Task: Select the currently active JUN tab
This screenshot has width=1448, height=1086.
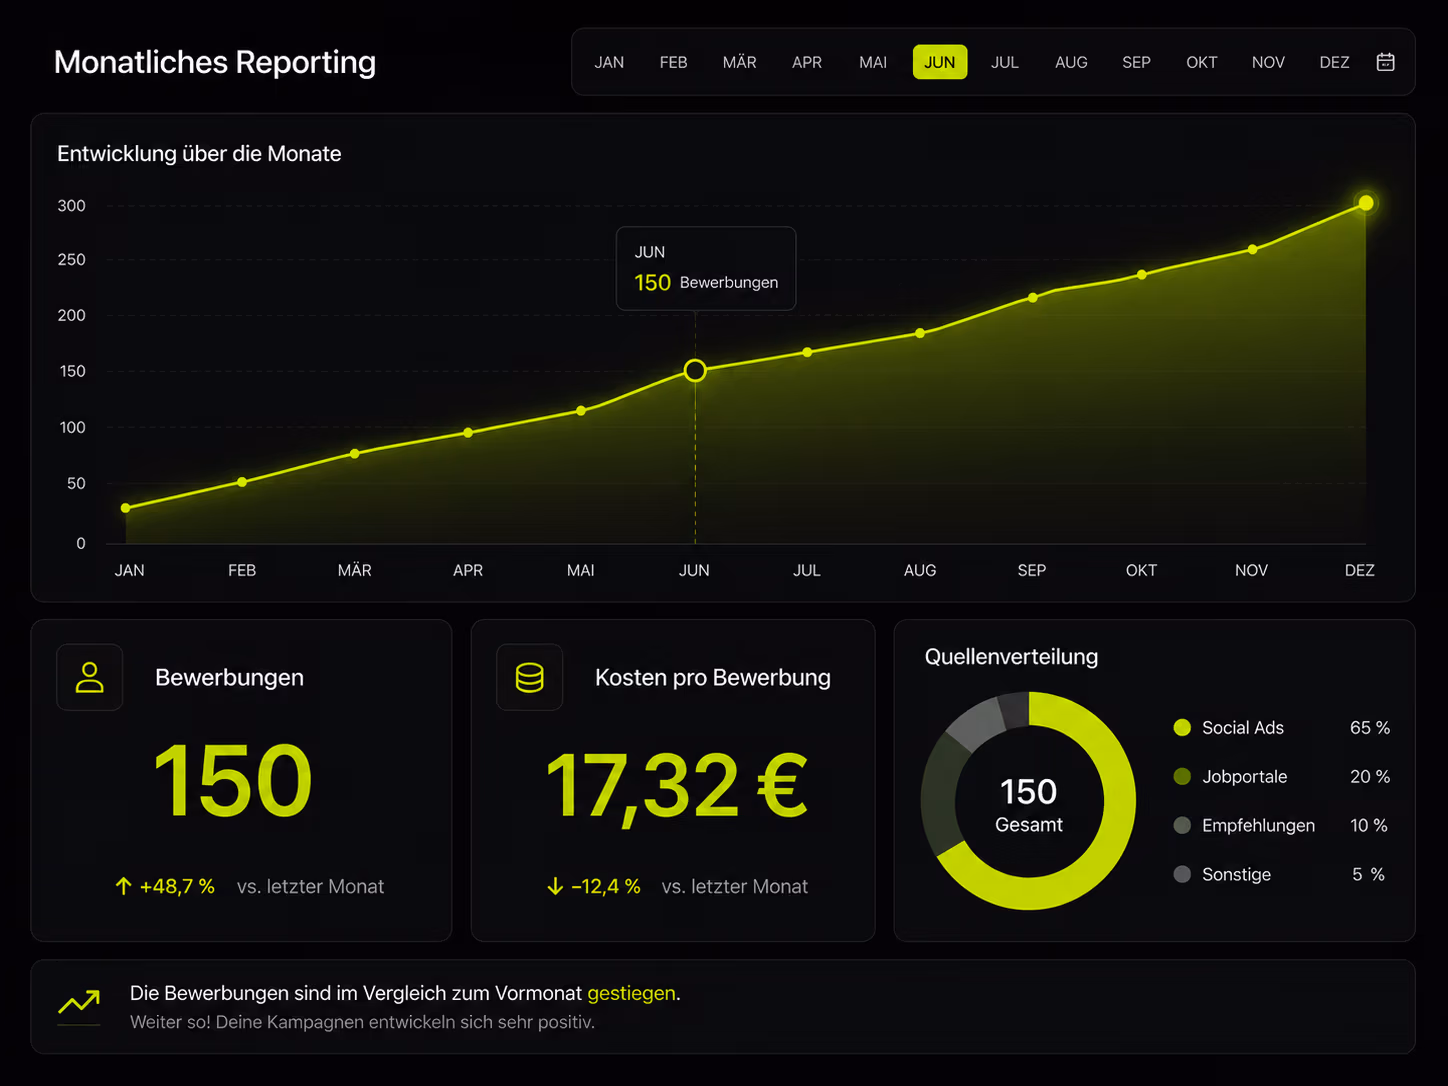Action: coord(940,62)
